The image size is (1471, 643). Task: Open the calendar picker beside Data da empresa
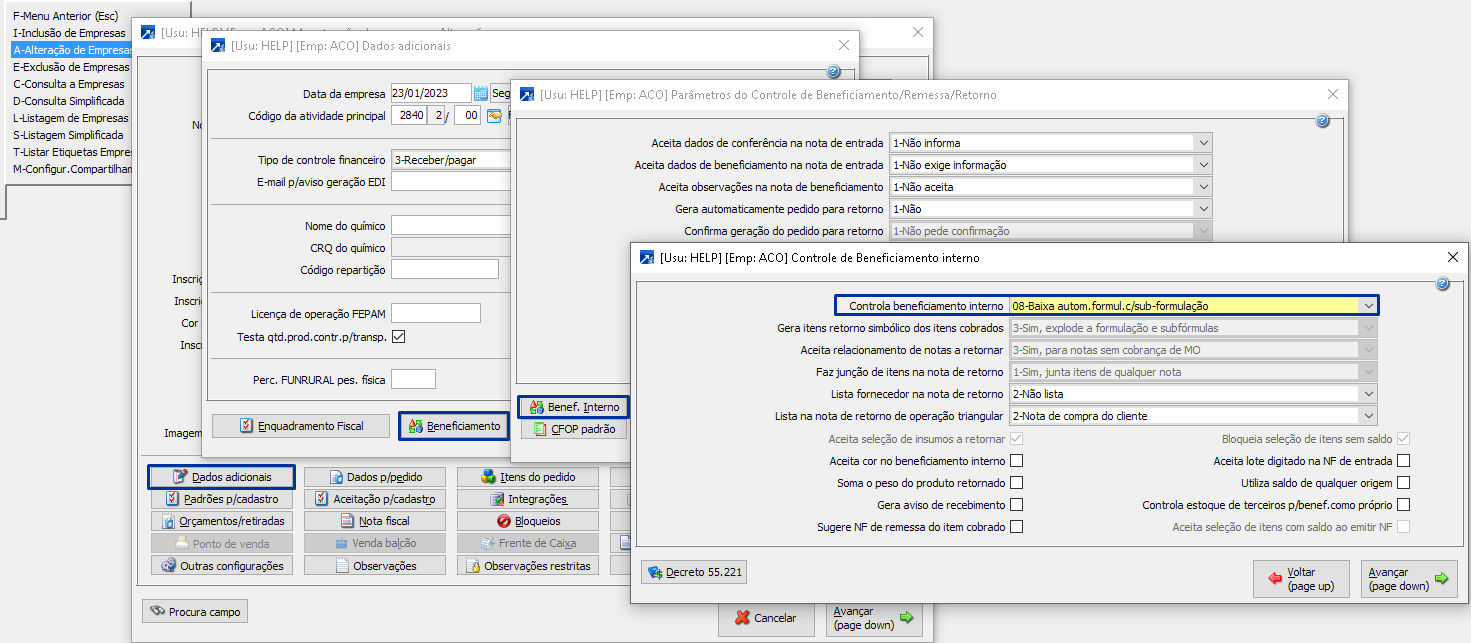(x=480, y=94)
